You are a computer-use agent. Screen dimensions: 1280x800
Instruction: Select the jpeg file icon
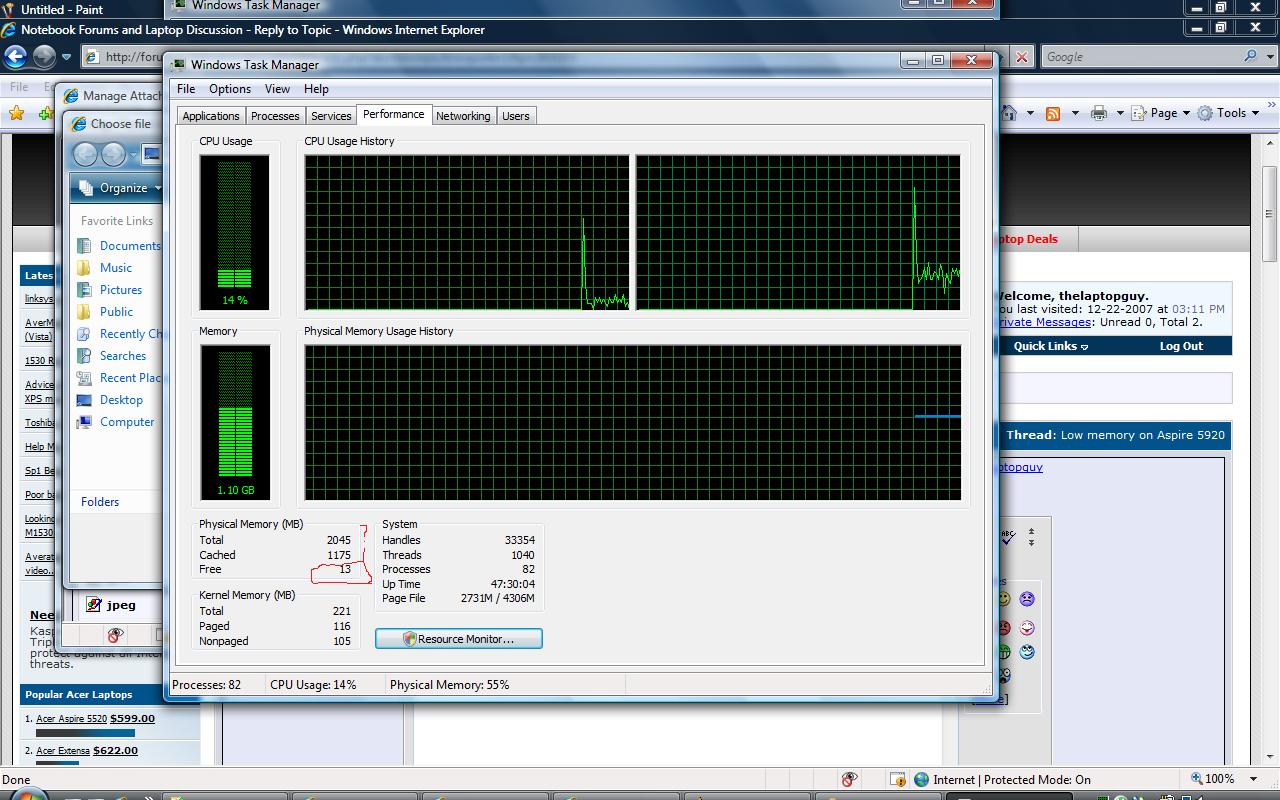coord(94,605)
